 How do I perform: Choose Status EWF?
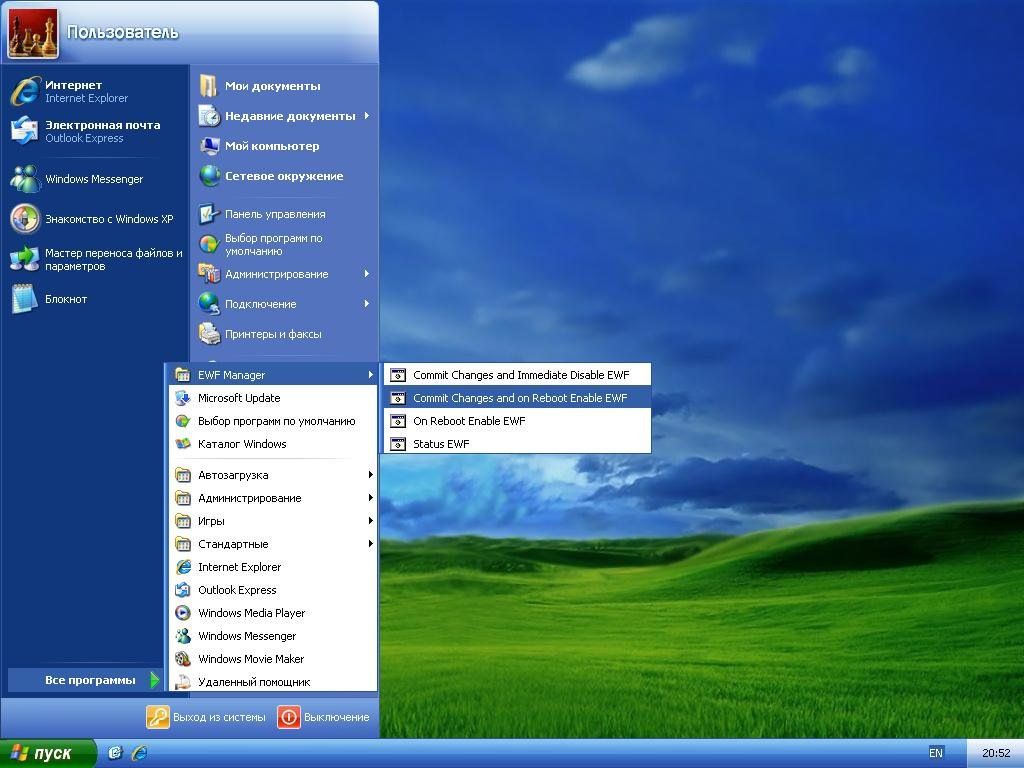517,444
